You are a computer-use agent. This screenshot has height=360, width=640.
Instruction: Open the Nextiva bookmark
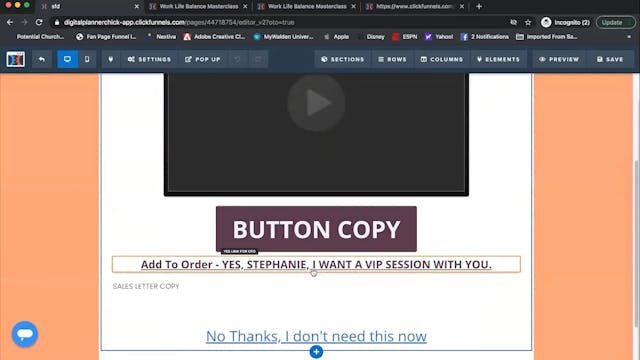point(161,37)
